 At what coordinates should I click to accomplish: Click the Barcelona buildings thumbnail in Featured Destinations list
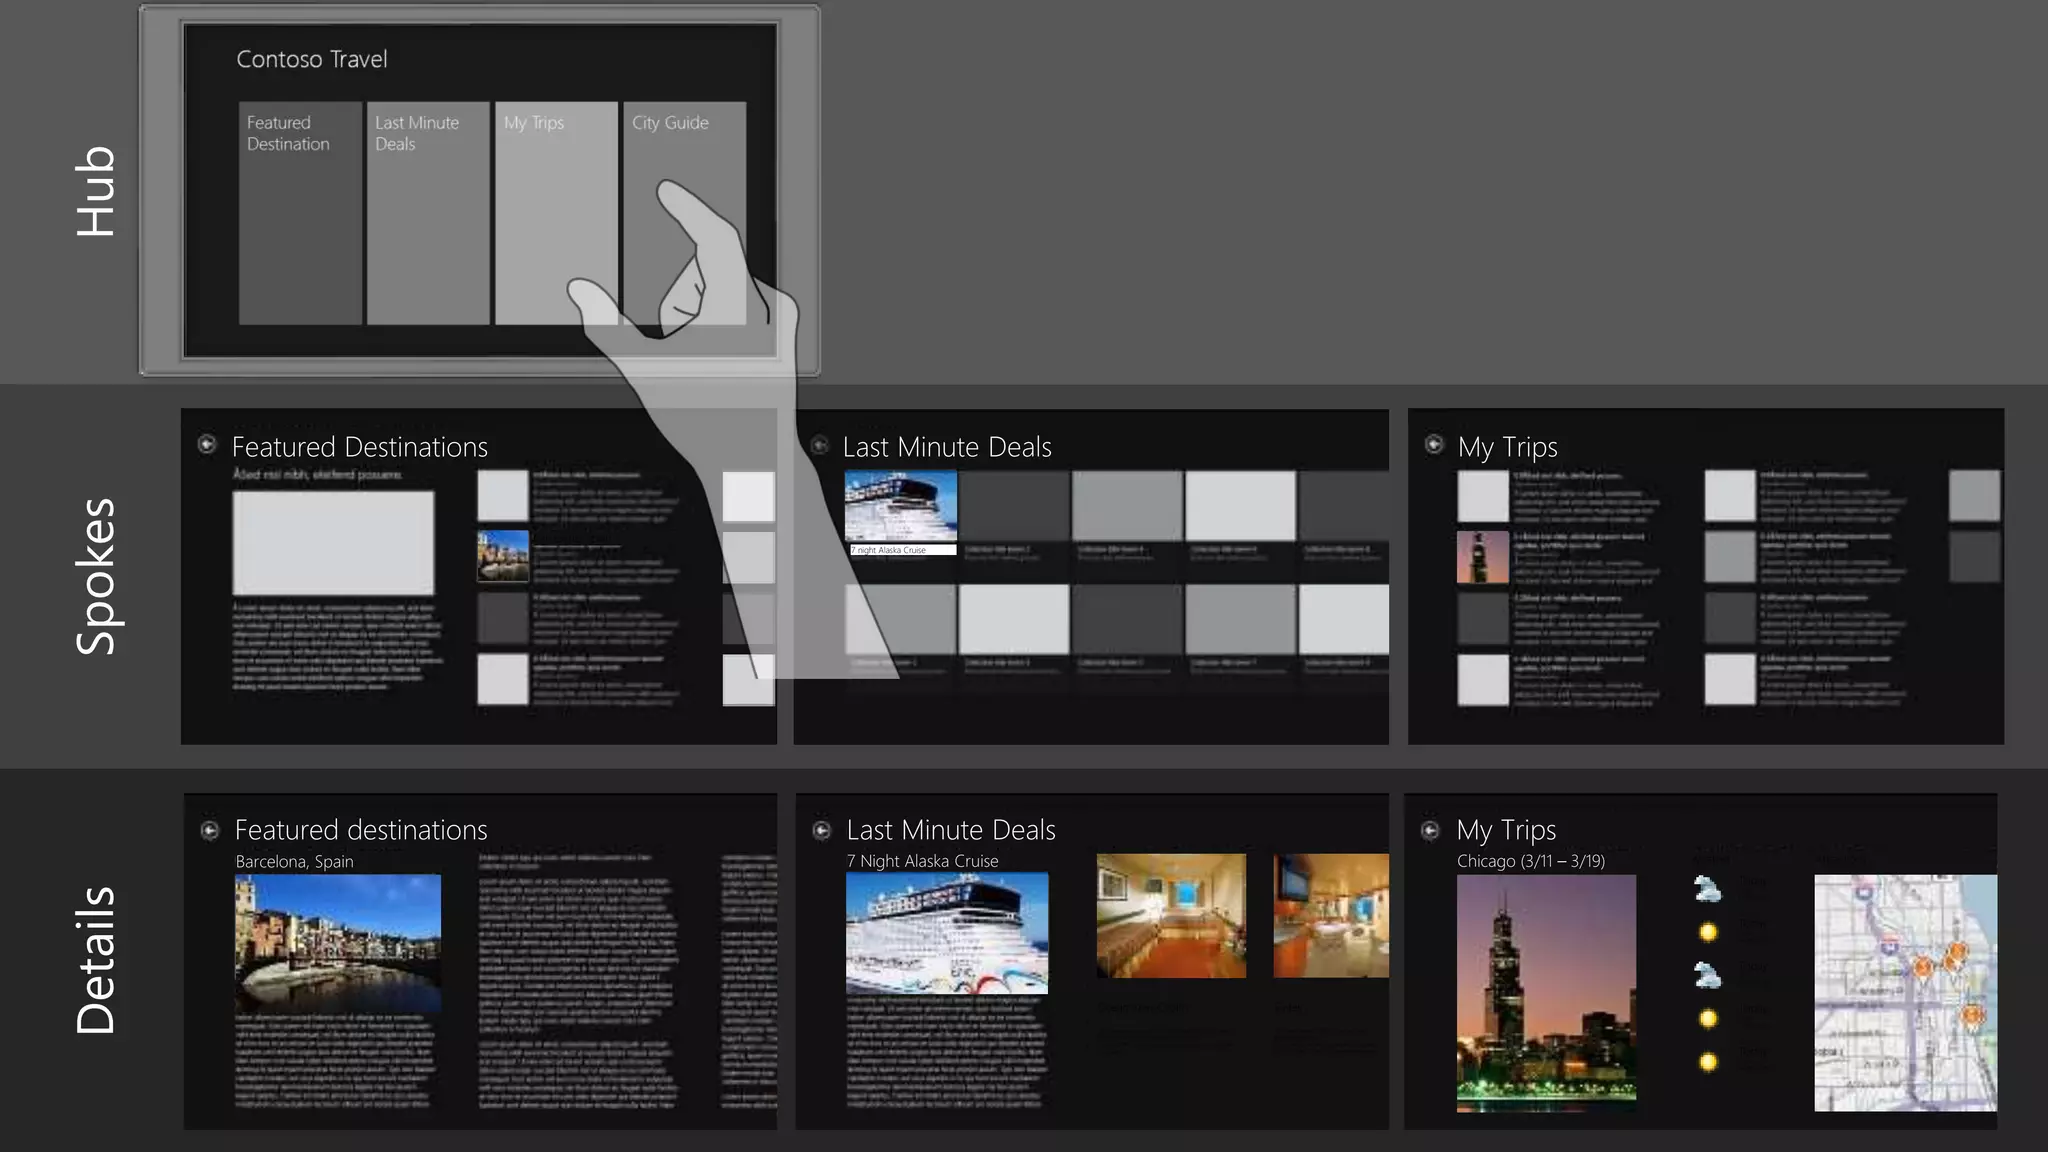[x=503, y=556]
